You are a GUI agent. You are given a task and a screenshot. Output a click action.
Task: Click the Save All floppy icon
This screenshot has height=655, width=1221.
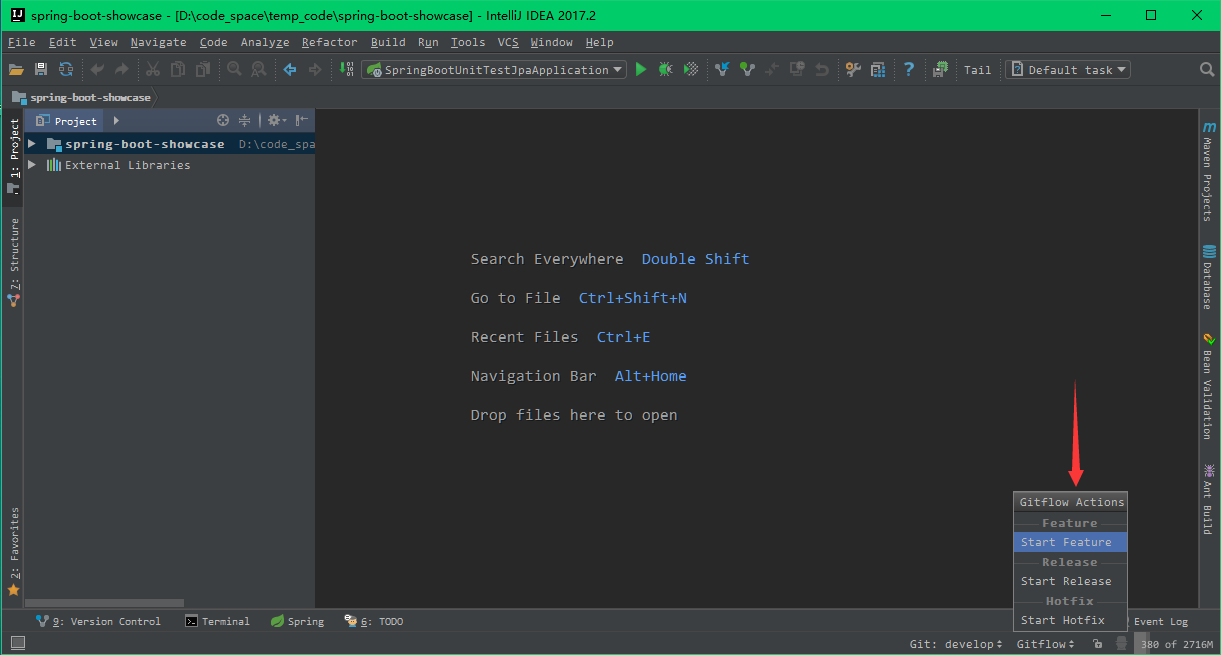(x=41, y=69)
